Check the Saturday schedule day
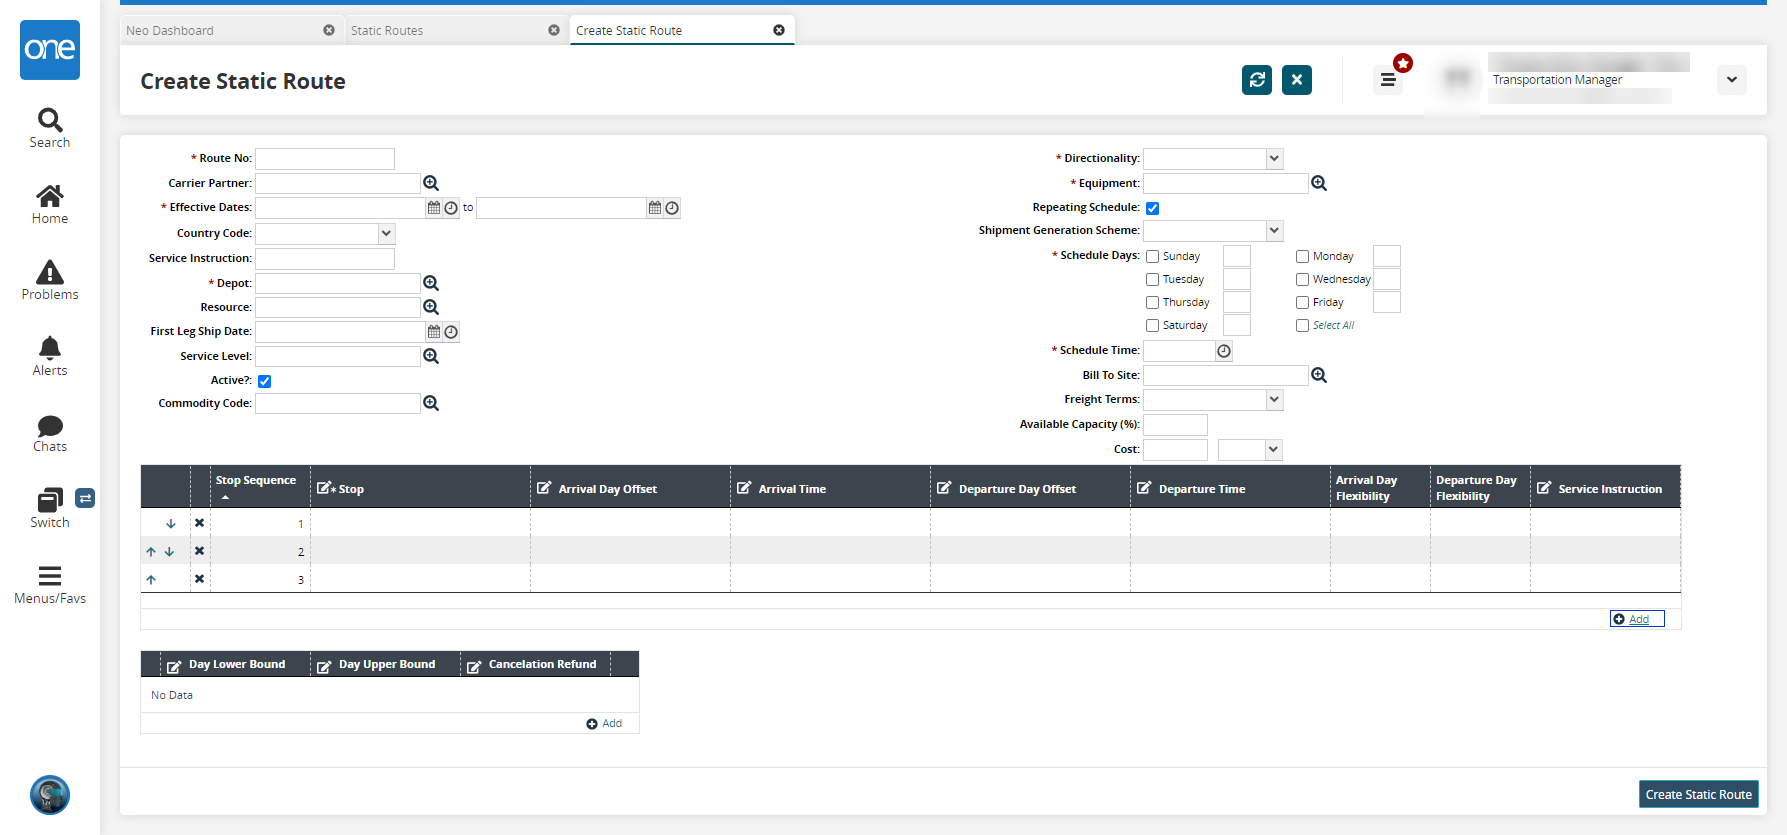This screenshot has width=1787, height=835. pos(1152,326)
